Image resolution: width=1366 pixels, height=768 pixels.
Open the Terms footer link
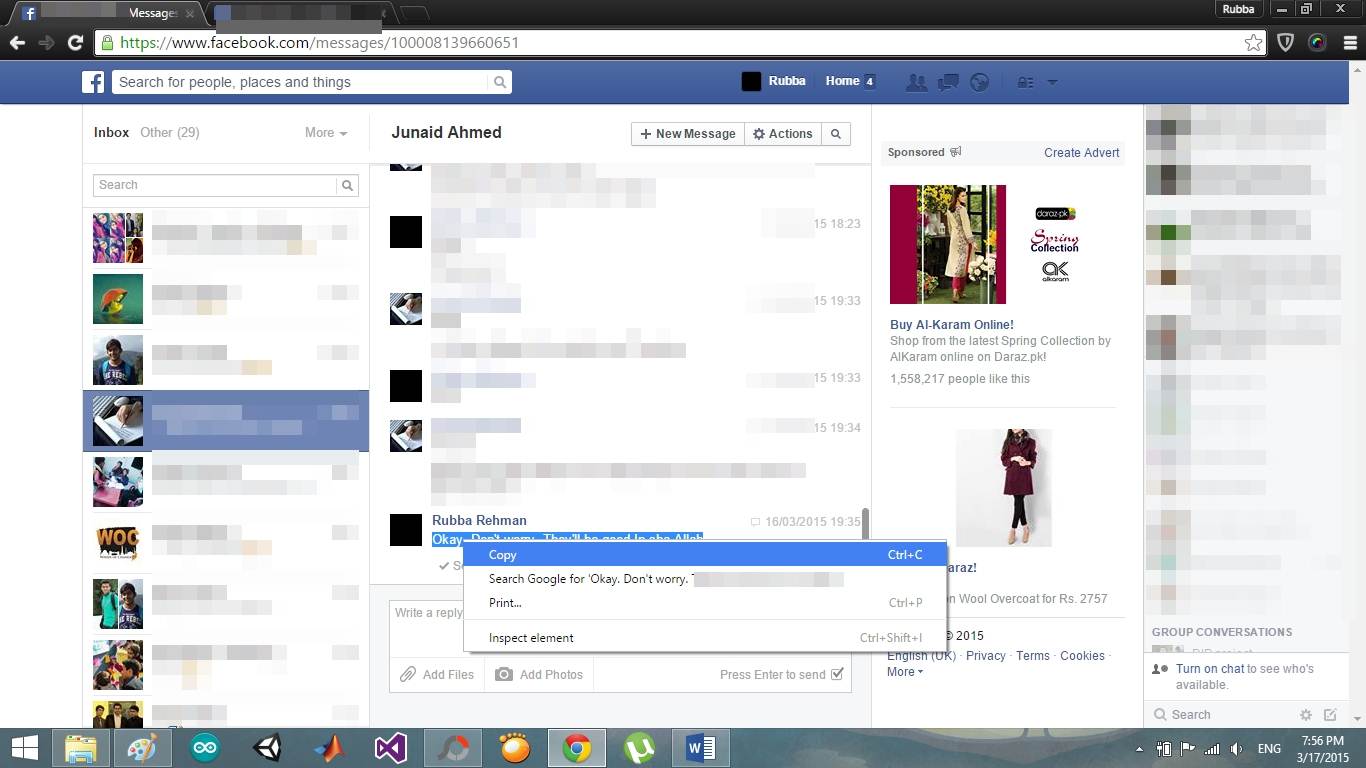click(1033, 656)
